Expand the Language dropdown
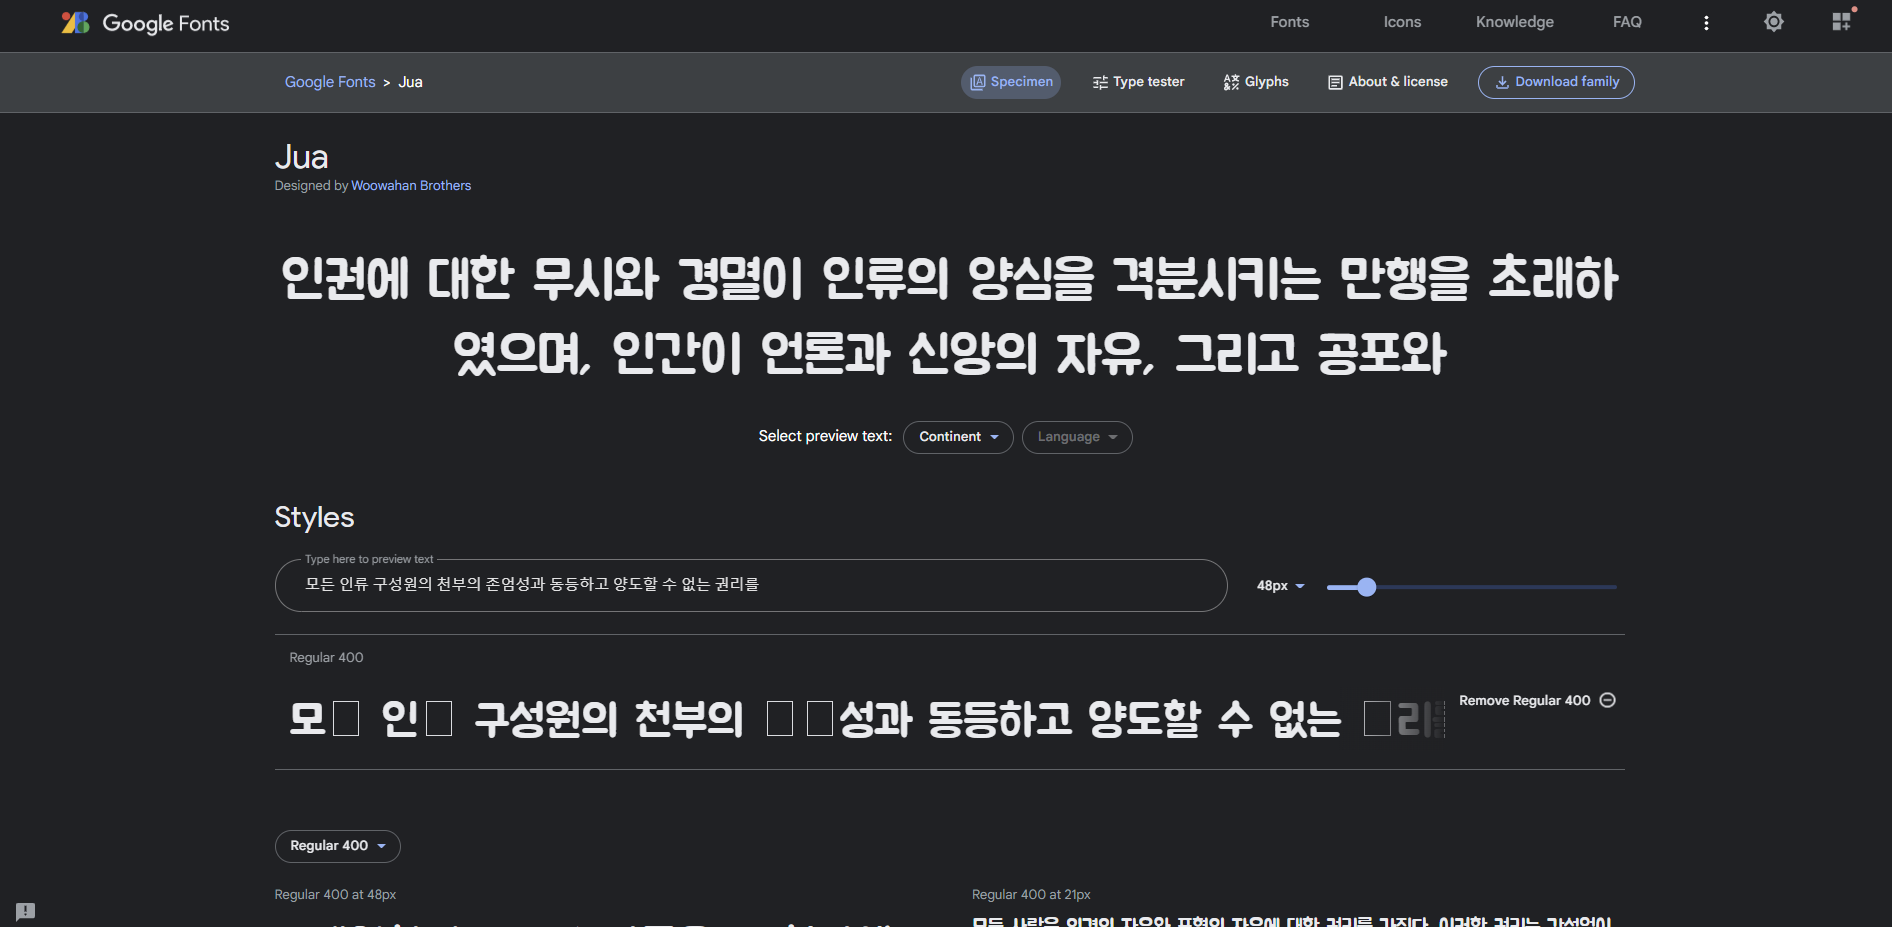Image resolution: width=1892 pixels, height=927 pixels. (1077, 437)
